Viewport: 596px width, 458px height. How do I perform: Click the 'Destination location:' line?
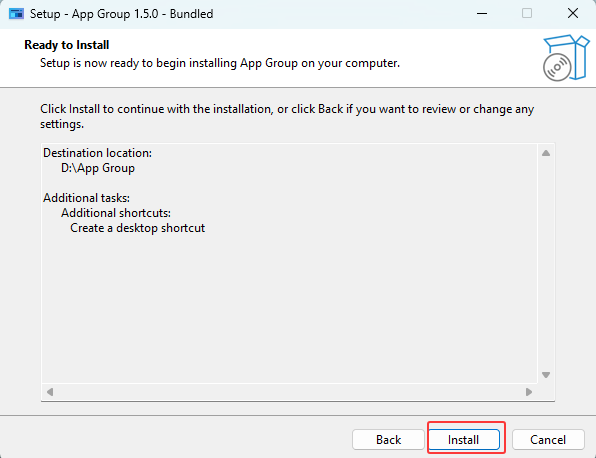(97, 153)
